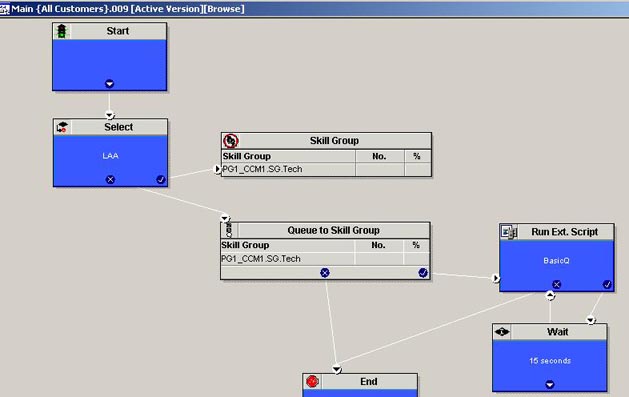Viewport: 629px width, 397px height.
Task: Click No. column header in Queue to Skill Group
Action: coord(378,245)
